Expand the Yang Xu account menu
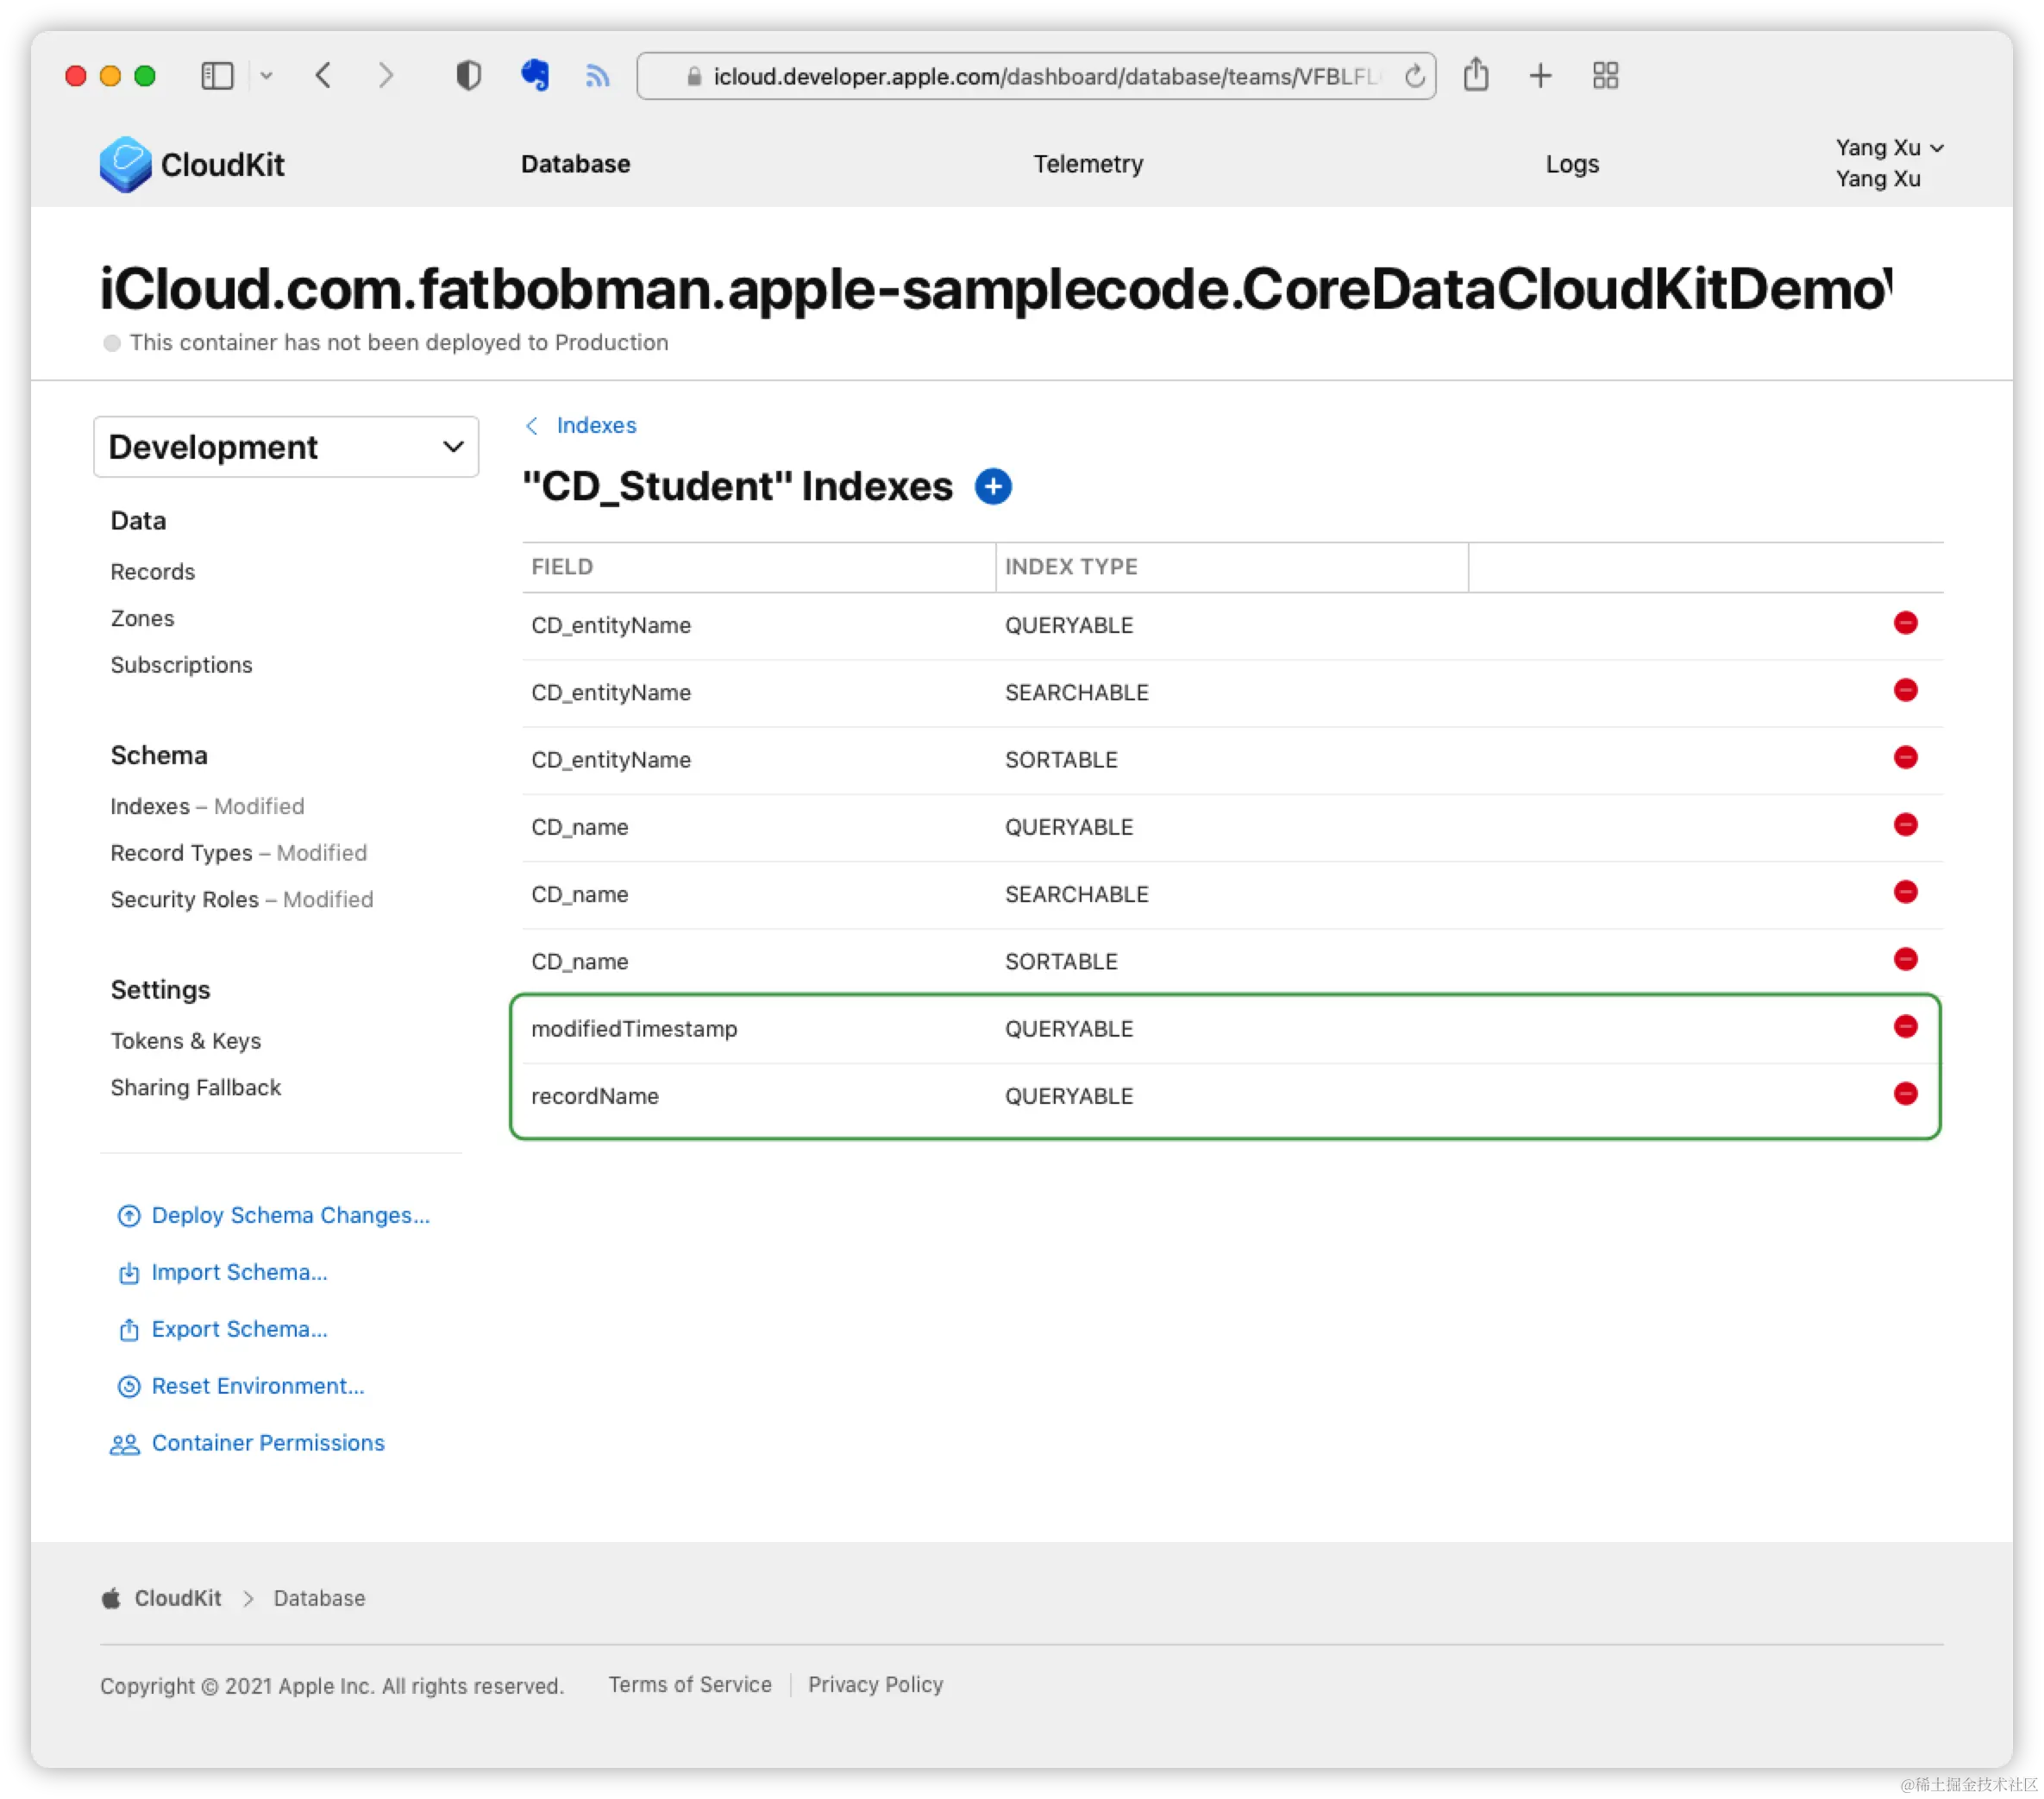 pyautogui.click(x=1888, y=148)
